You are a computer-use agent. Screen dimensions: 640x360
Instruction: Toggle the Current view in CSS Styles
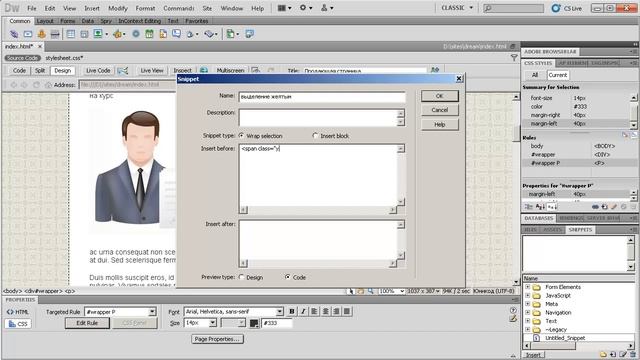click(x=558, y=75)
